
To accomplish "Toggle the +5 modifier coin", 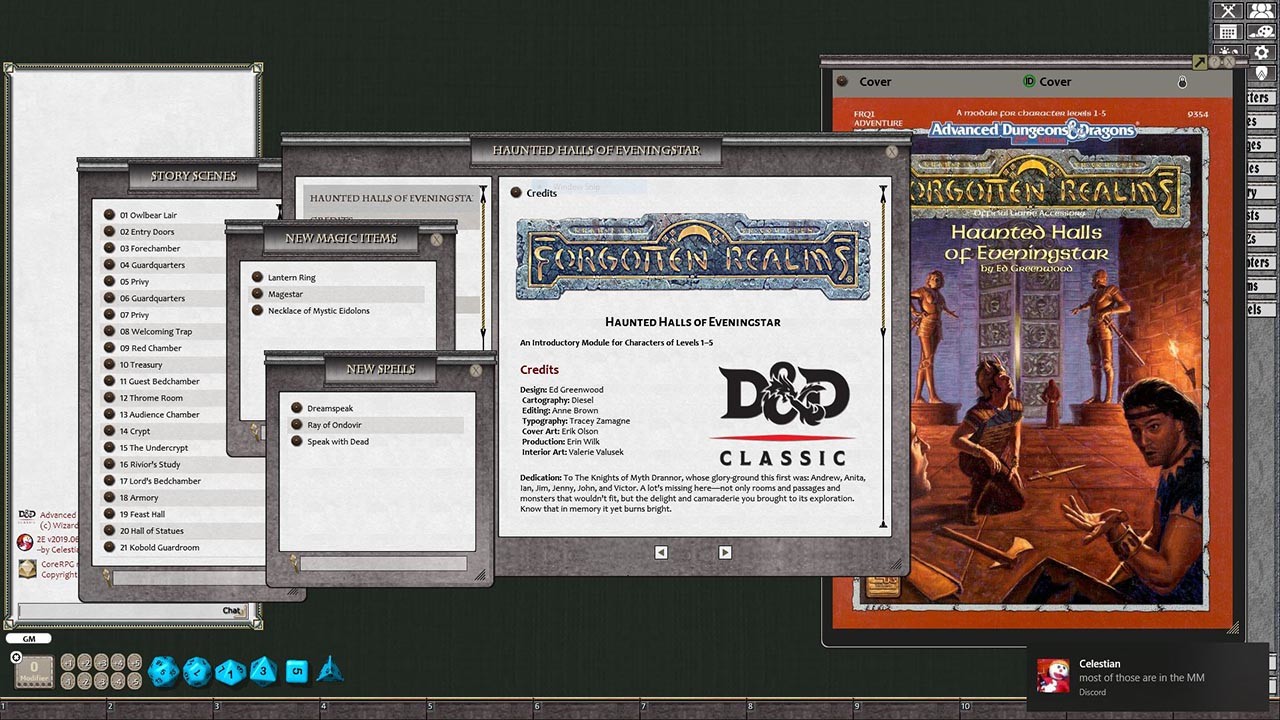I will pos(136,662).
